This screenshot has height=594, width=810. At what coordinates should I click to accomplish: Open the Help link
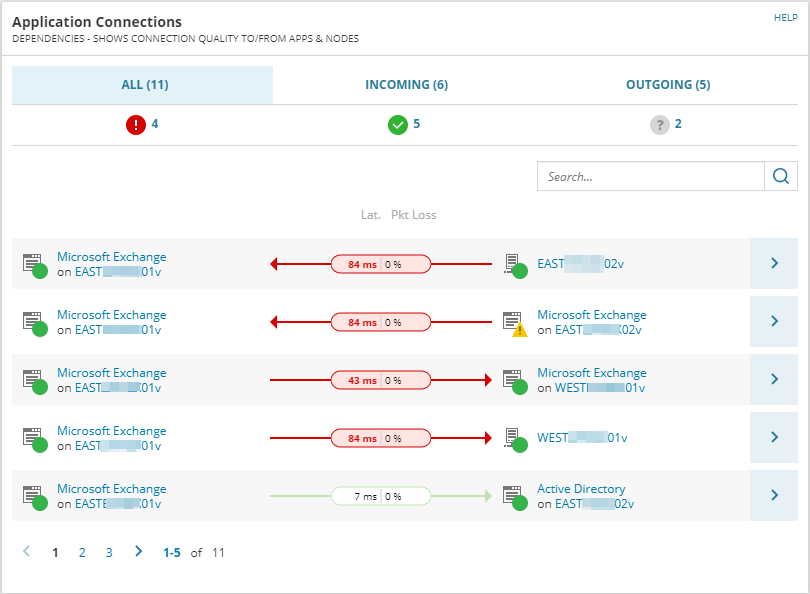(x=785, y=18)
